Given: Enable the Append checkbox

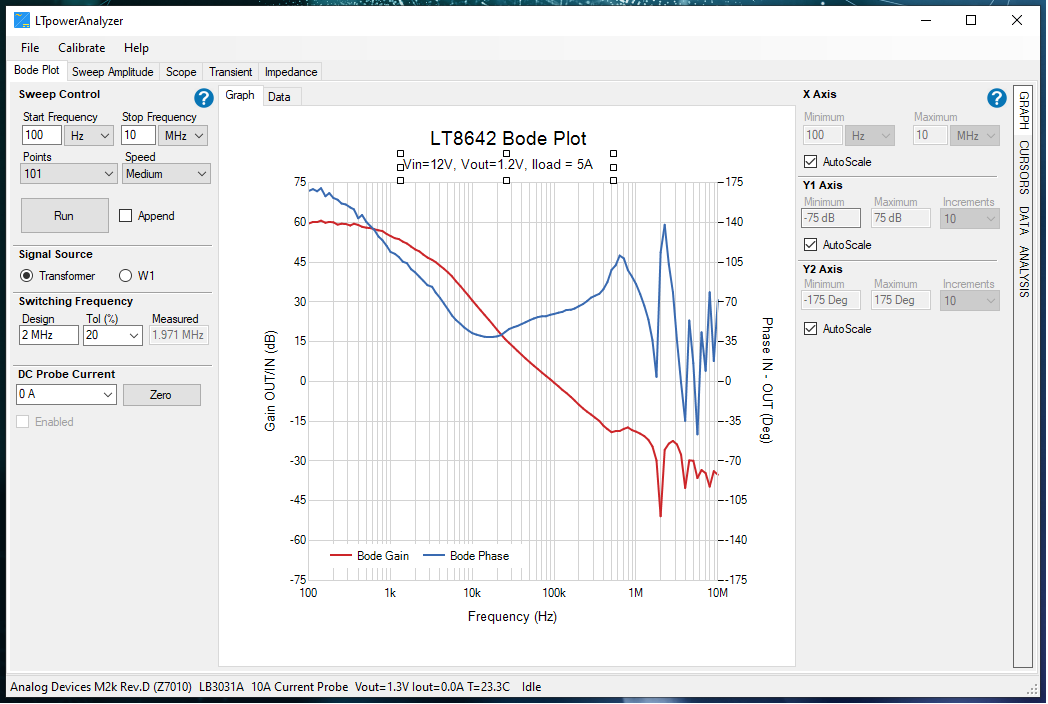Looking at the screenshot, I should pos(126,216).
